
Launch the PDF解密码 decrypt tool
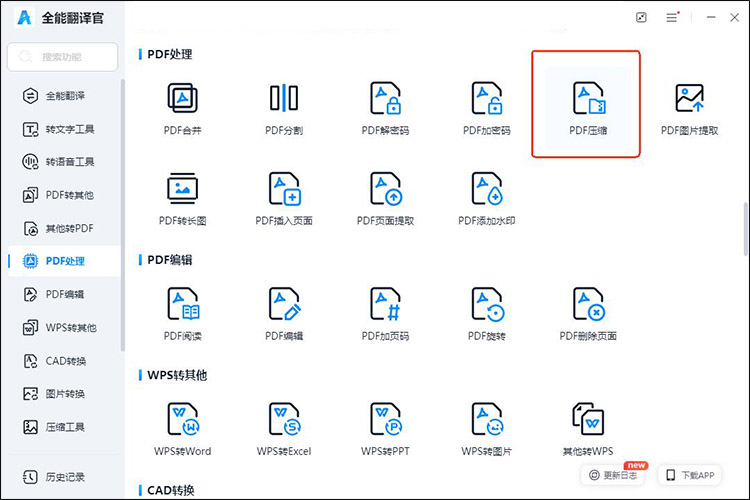tap(385, 109)
